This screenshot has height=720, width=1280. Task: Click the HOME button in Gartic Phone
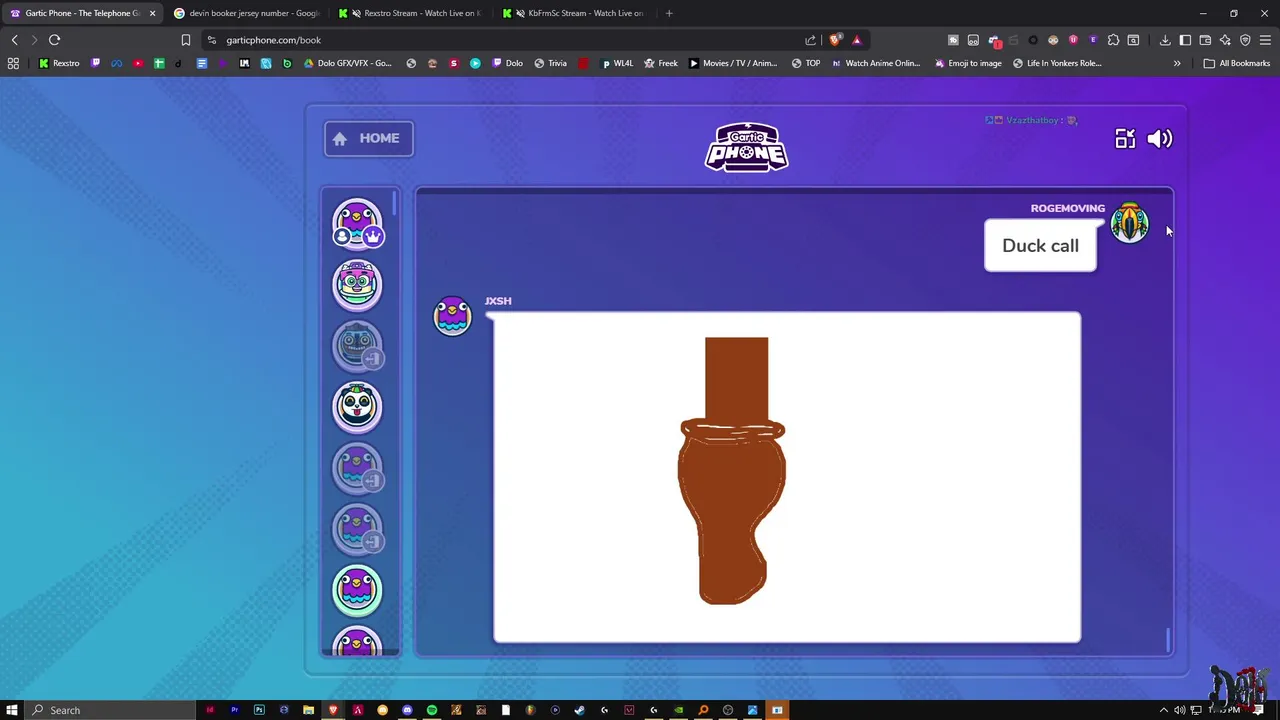[x=368, y=138]
